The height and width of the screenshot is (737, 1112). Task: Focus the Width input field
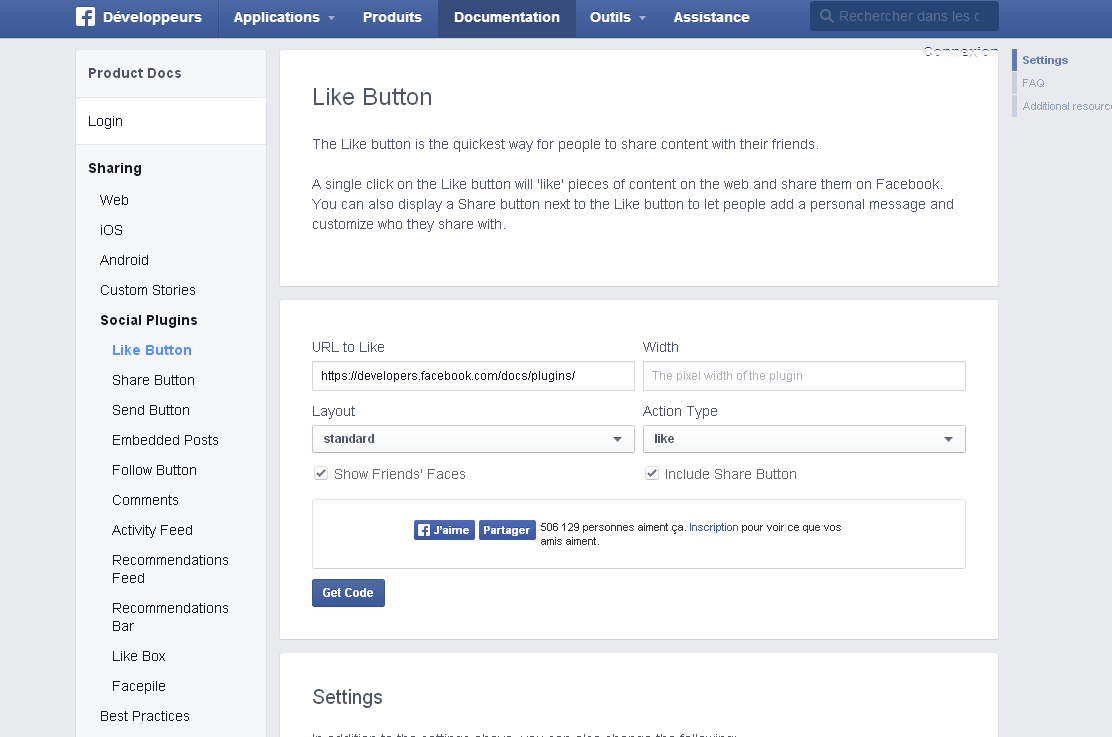point(804,376)
